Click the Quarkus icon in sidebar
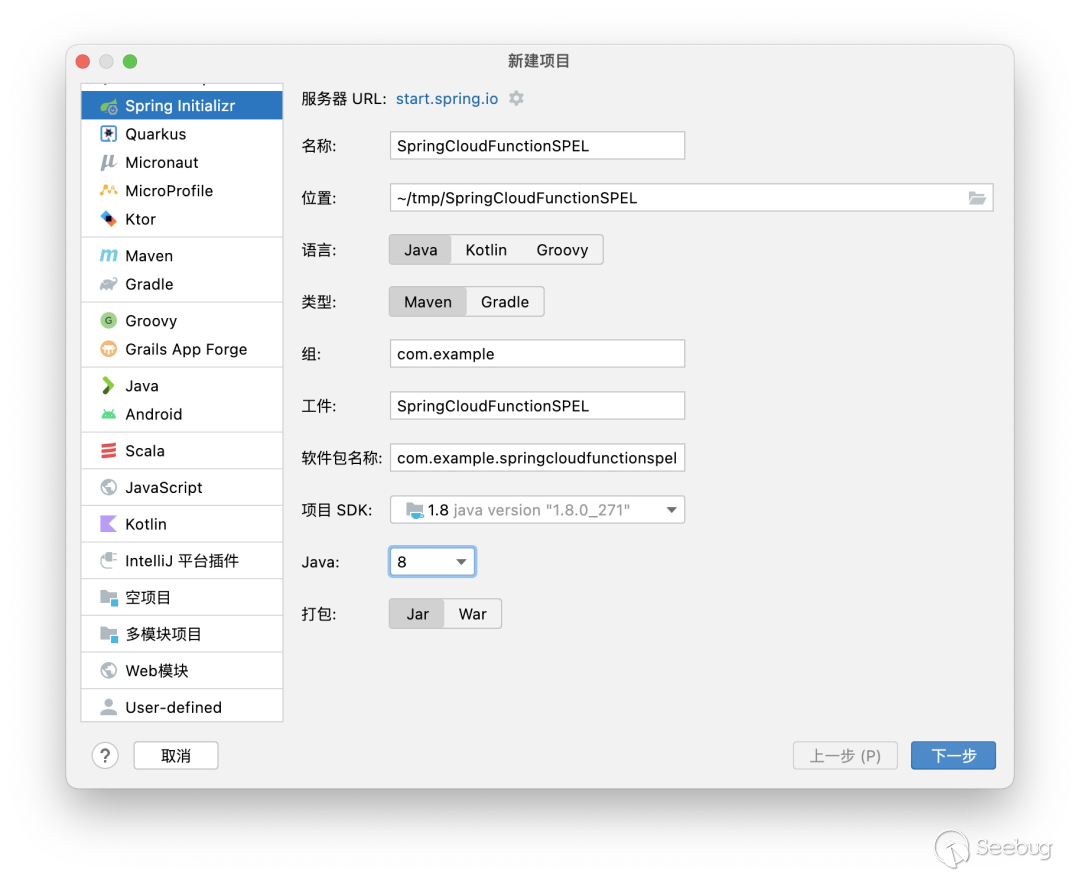 tap(109, 134)
